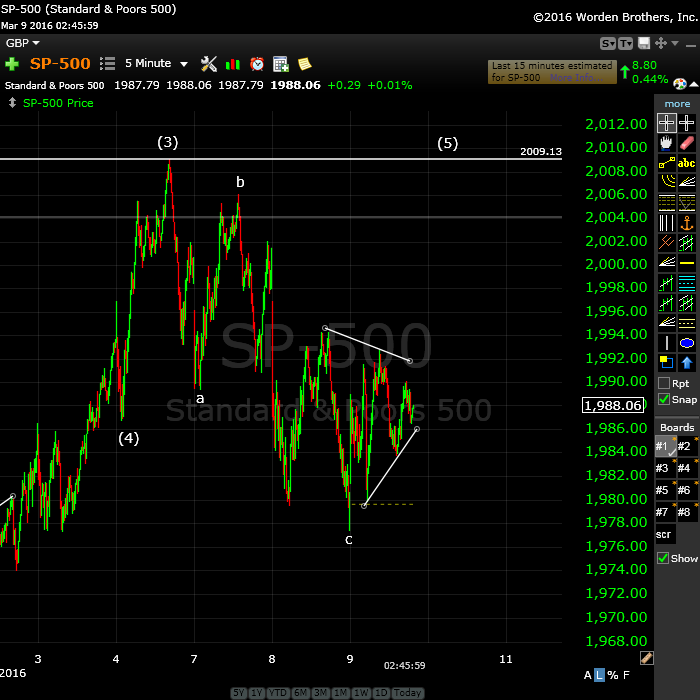
Task: Click the orange SP-500 symbol name
Action: coord(60,63)
